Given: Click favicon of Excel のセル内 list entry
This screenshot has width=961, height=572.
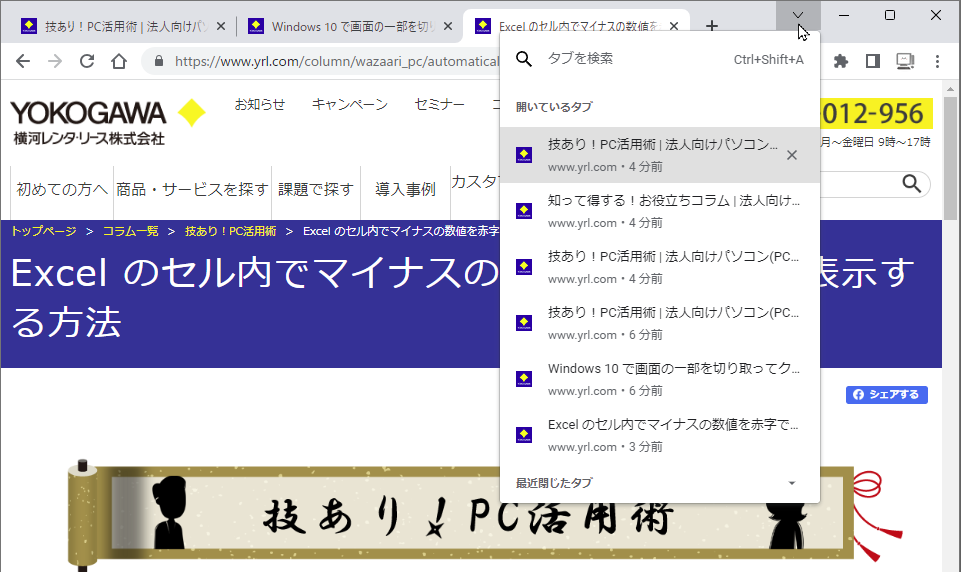Looking at the screenshot, I should [x=524, y=435].
